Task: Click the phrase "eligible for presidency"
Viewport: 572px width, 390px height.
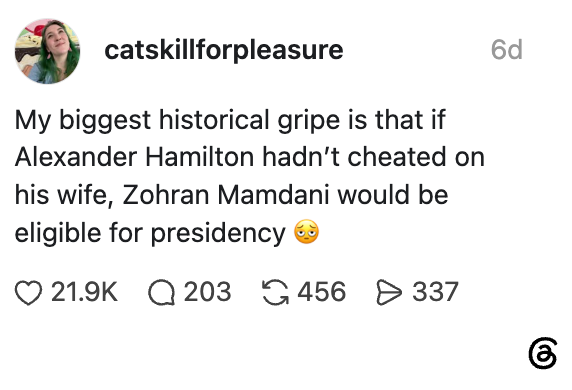Action: pyautogui.click(x=150, y=233)
